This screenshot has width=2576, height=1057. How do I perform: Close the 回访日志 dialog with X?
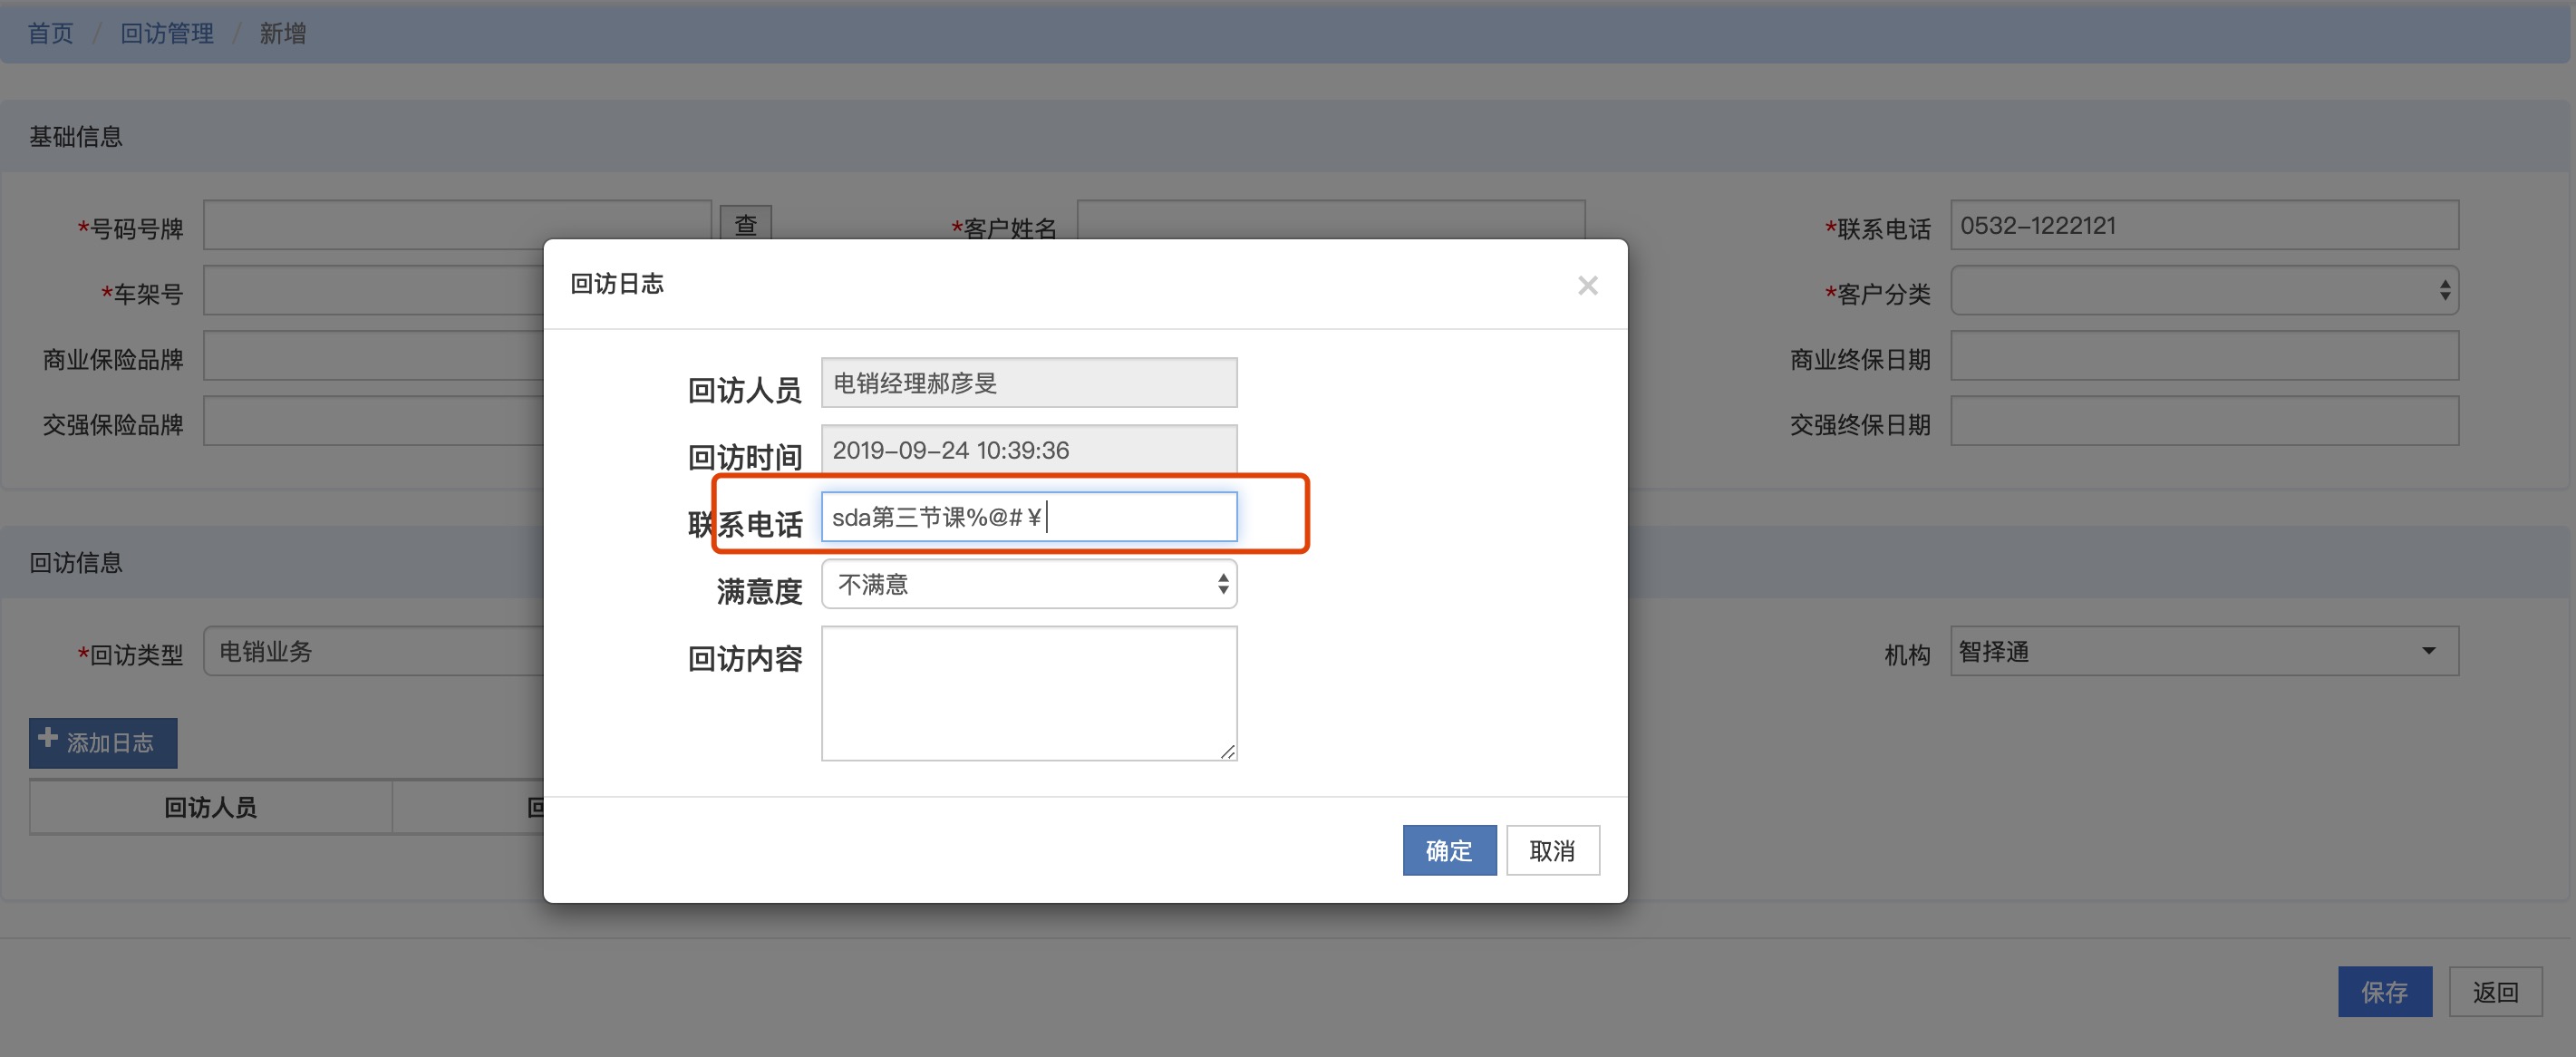1587,286
